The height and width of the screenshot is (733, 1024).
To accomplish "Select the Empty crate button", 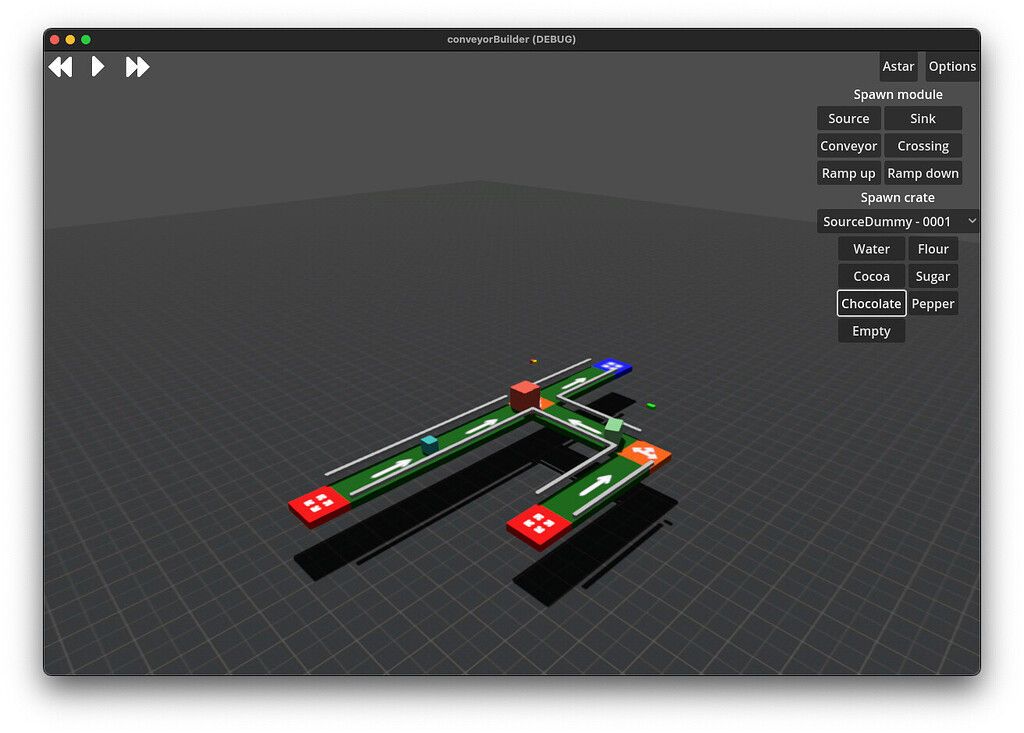I will [871, 330].
